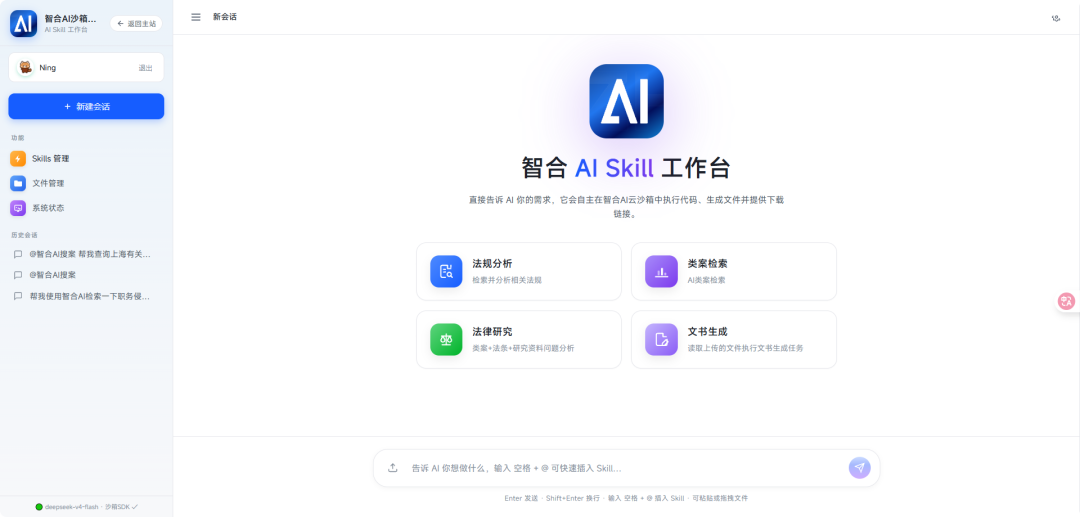Open history chat '帮我使用智合AI检索一下职务侵…'
The width and height of the screenshot is (1080, 517).
(86, 296)
